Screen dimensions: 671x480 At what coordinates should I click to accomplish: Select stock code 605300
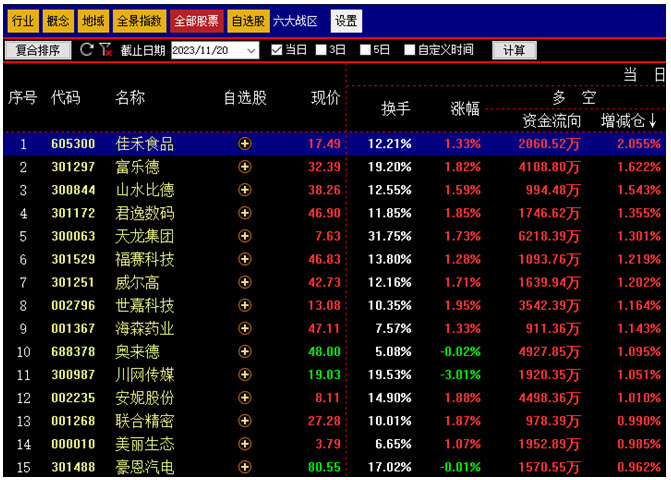pyautogui.click(x=73, y=144)
